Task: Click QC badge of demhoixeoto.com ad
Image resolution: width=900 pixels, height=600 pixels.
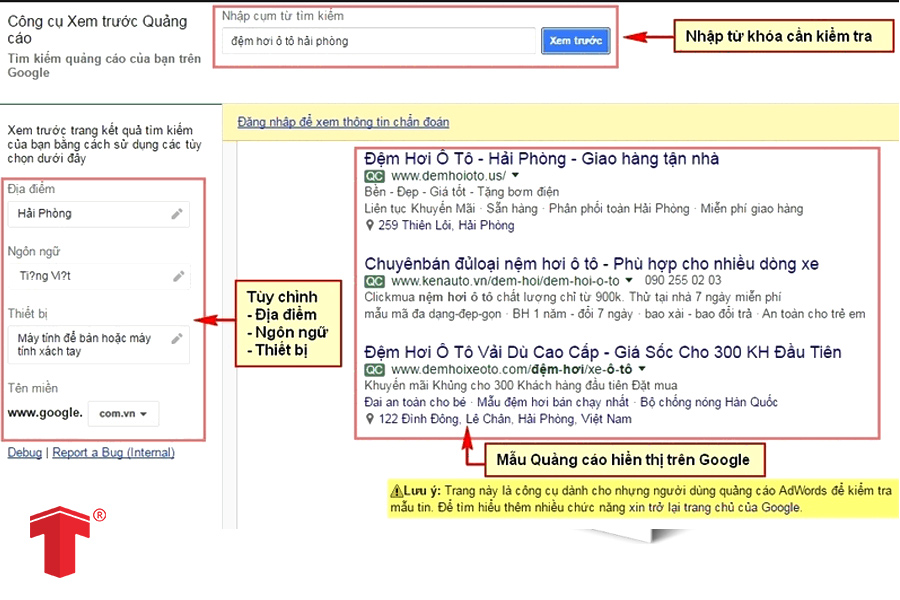Action: [374, 369]
